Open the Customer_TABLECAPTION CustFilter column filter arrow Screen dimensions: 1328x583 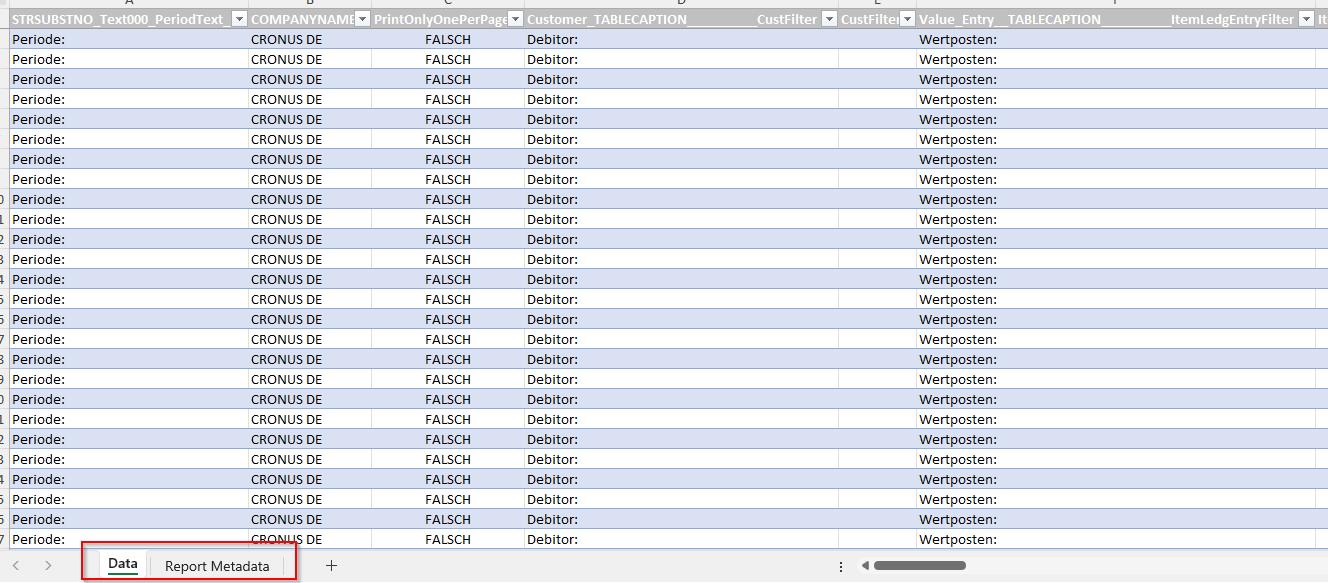coord(829,19)
